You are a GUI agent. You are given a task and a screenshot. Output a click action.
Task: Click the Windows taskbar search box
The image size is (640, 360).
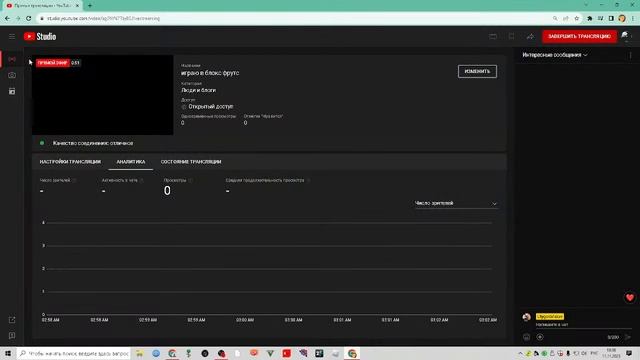[73, 353]
